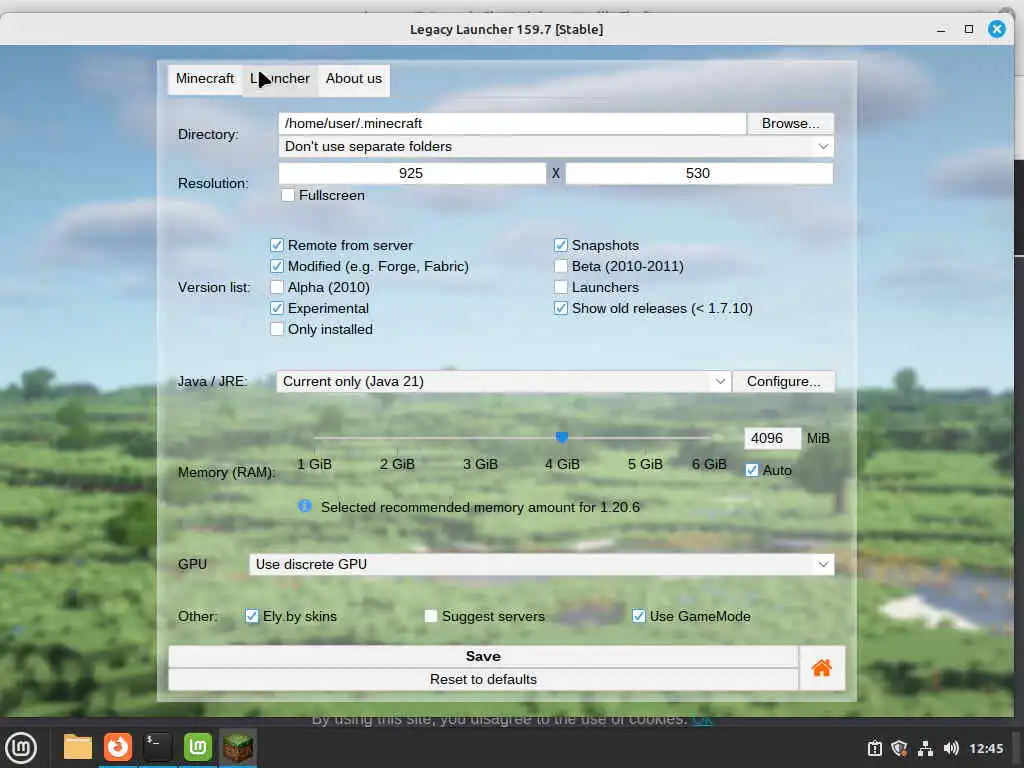The image size is (1024, 768).
Task: Uncheck Show old releases (< 1.7.10)
Action: [560, 308]
